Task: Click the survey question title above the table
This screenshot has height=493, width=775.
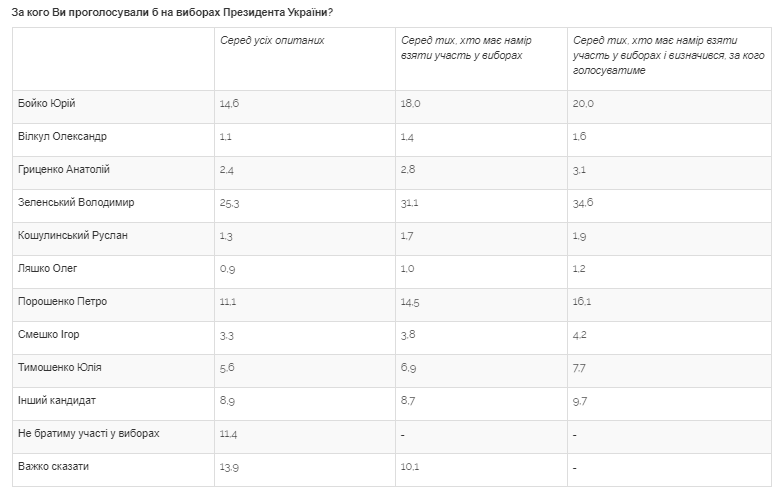Action: tap(172, 12)
